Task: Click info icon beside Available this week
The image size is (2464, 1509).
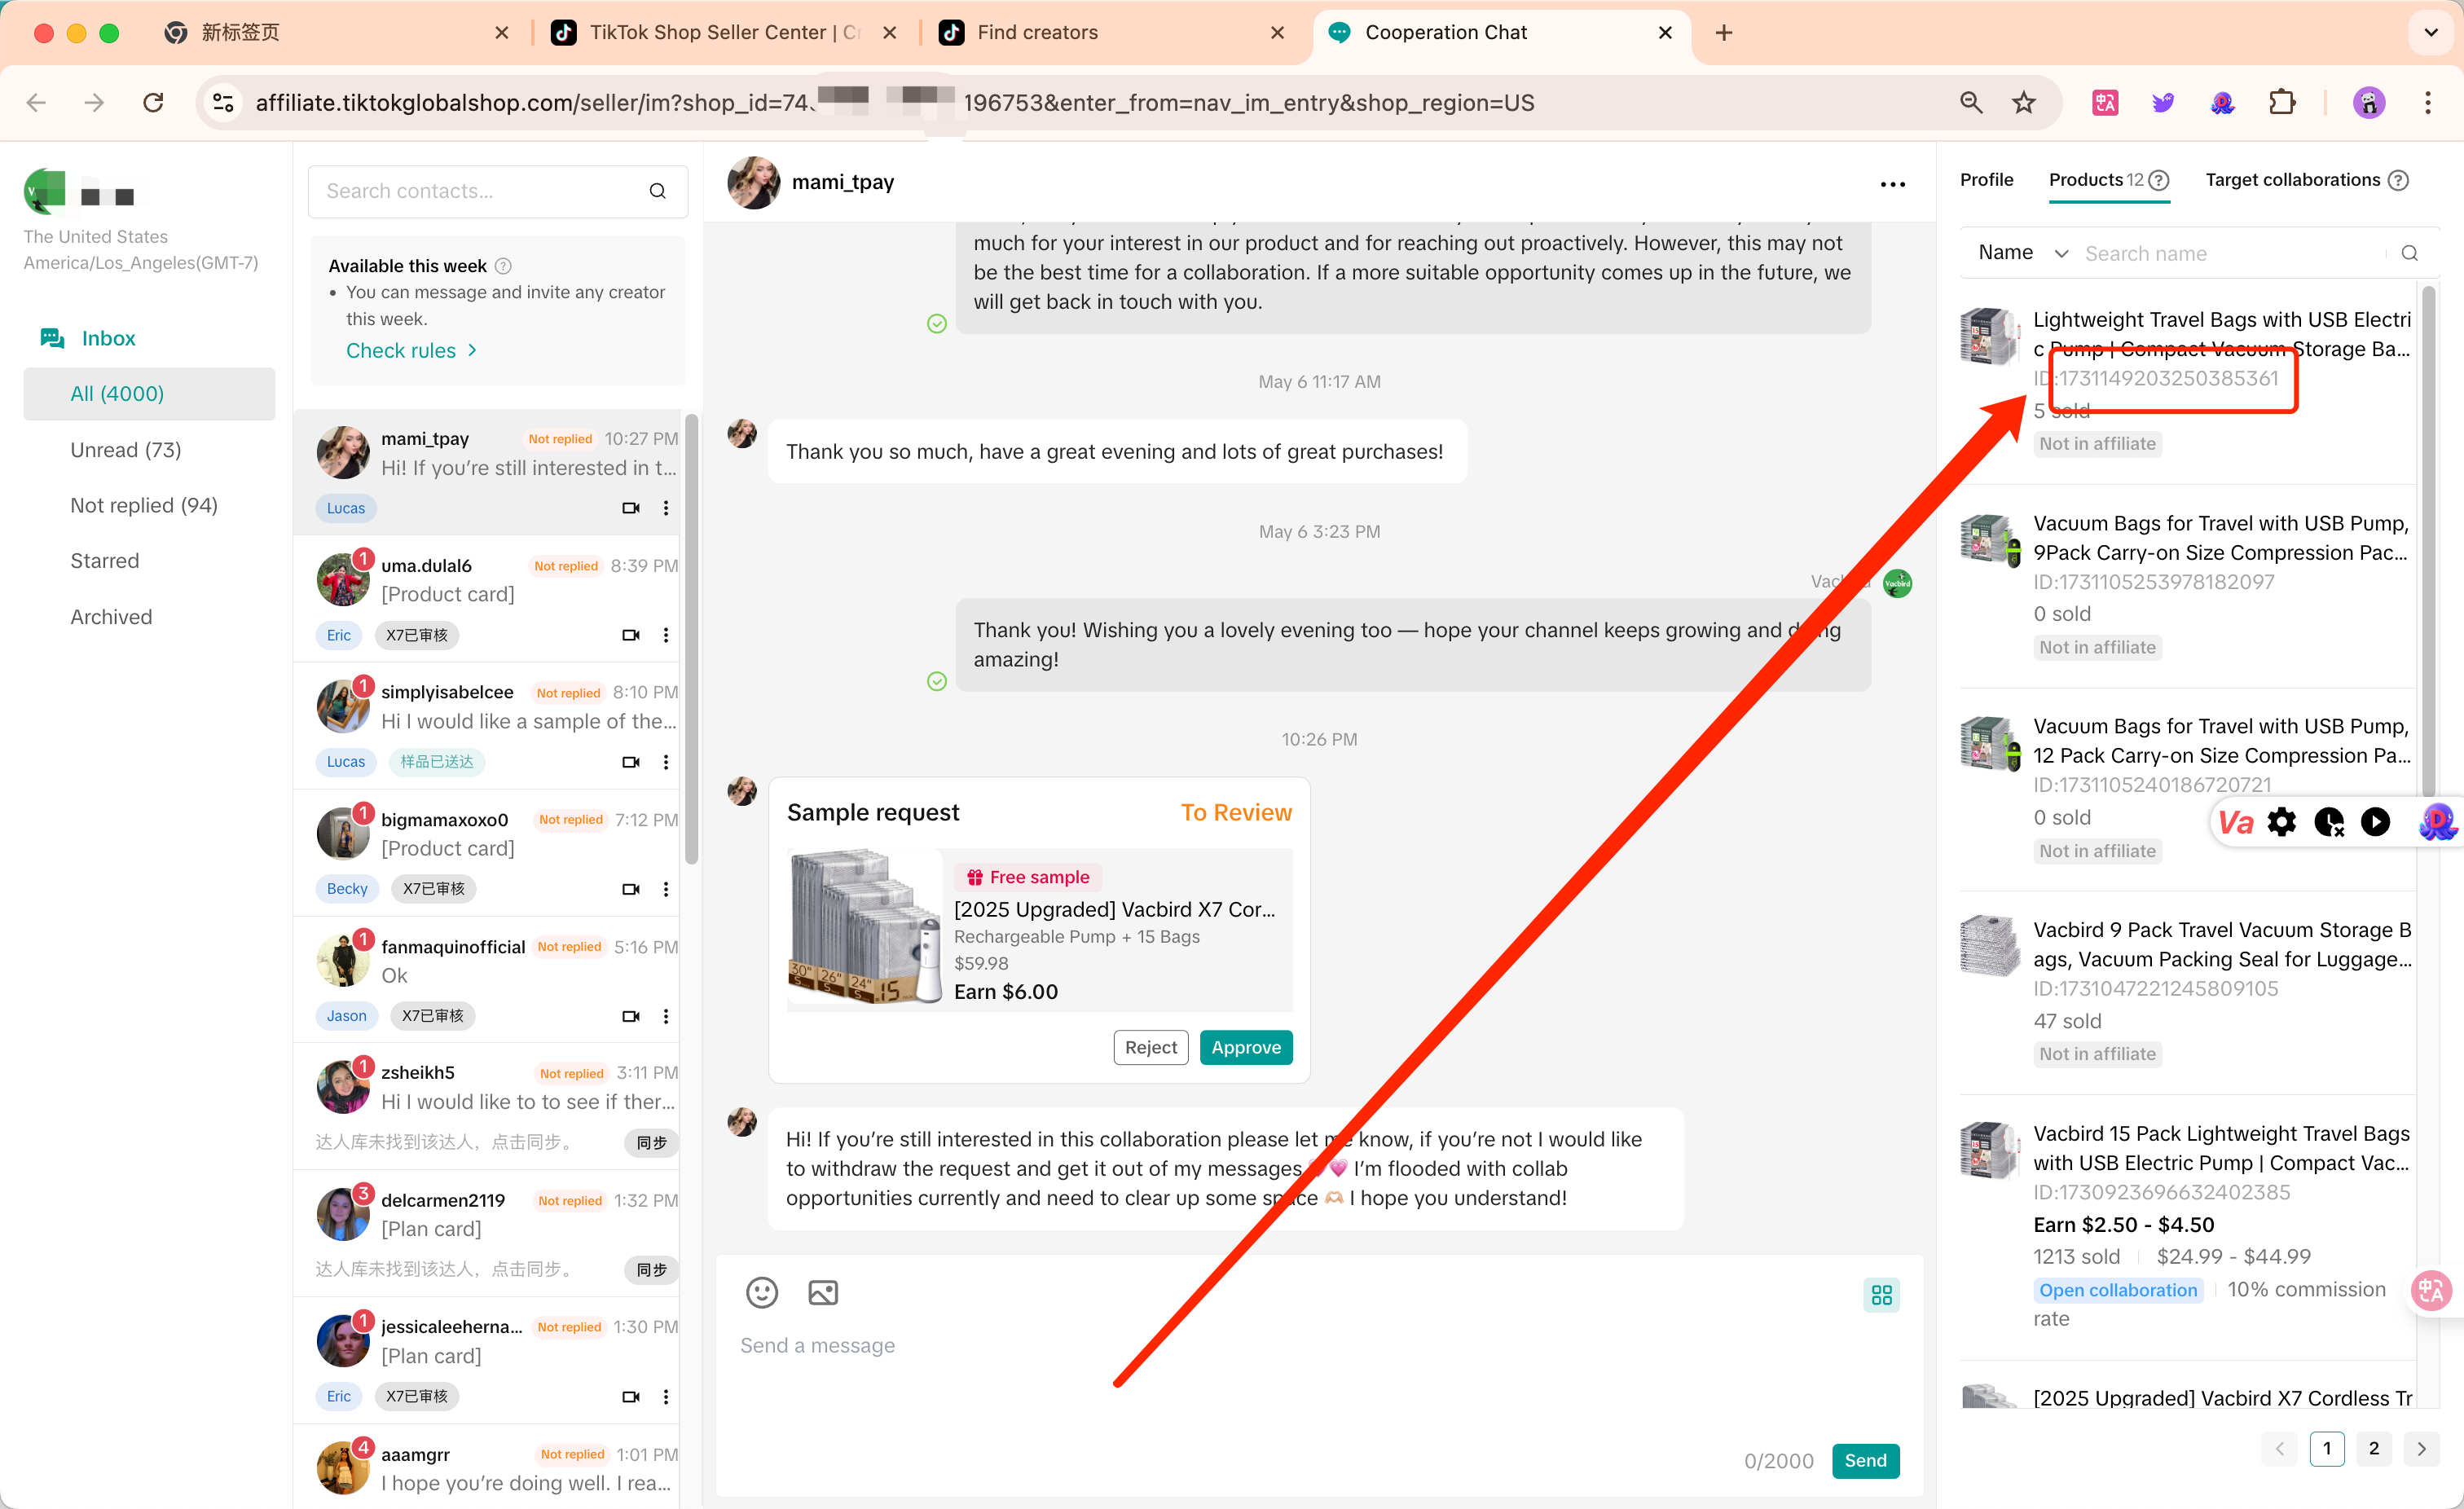Action: [x=503, y=266]
